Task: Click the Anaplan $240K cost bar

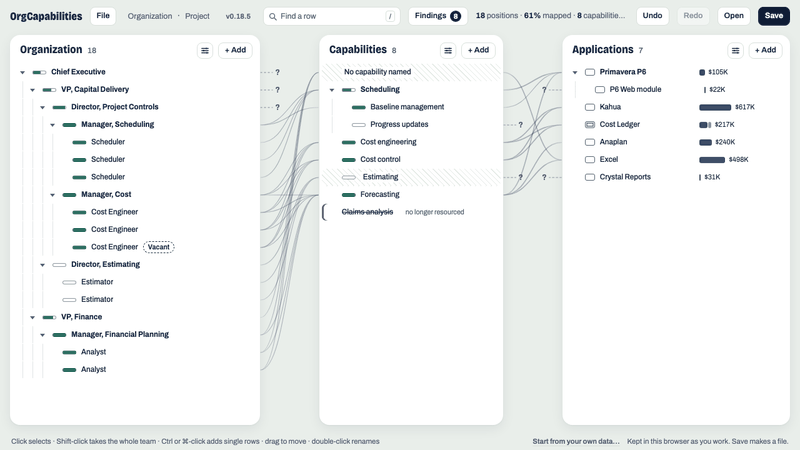Action: pos(705,142)
